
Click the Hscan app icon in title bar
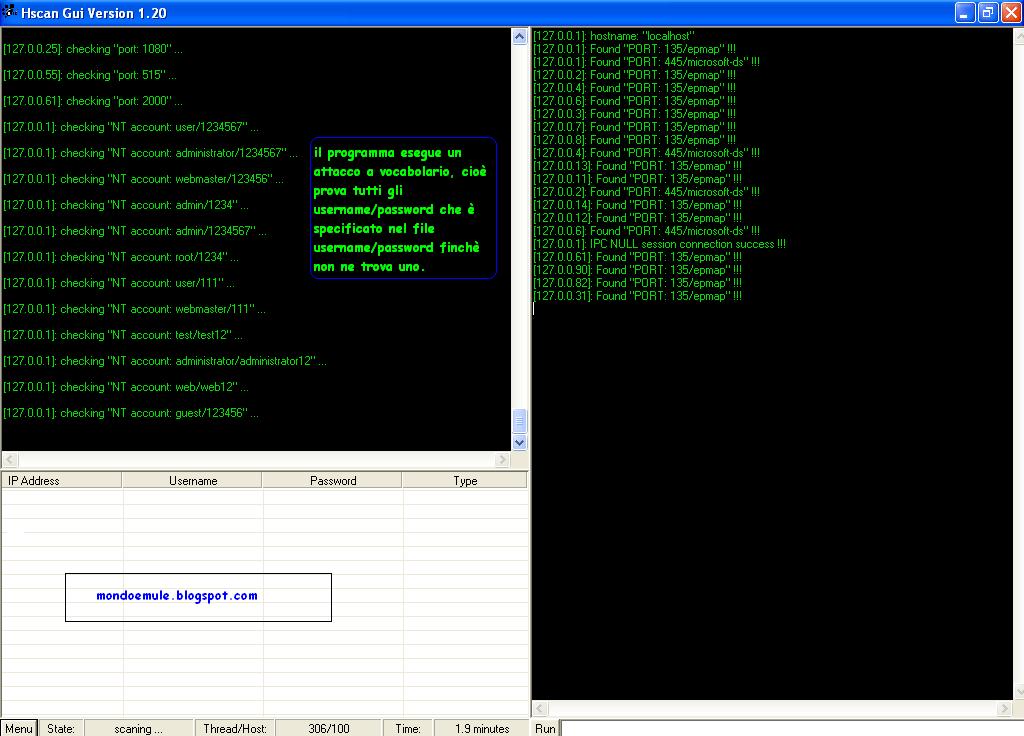(x=9, y=12)
